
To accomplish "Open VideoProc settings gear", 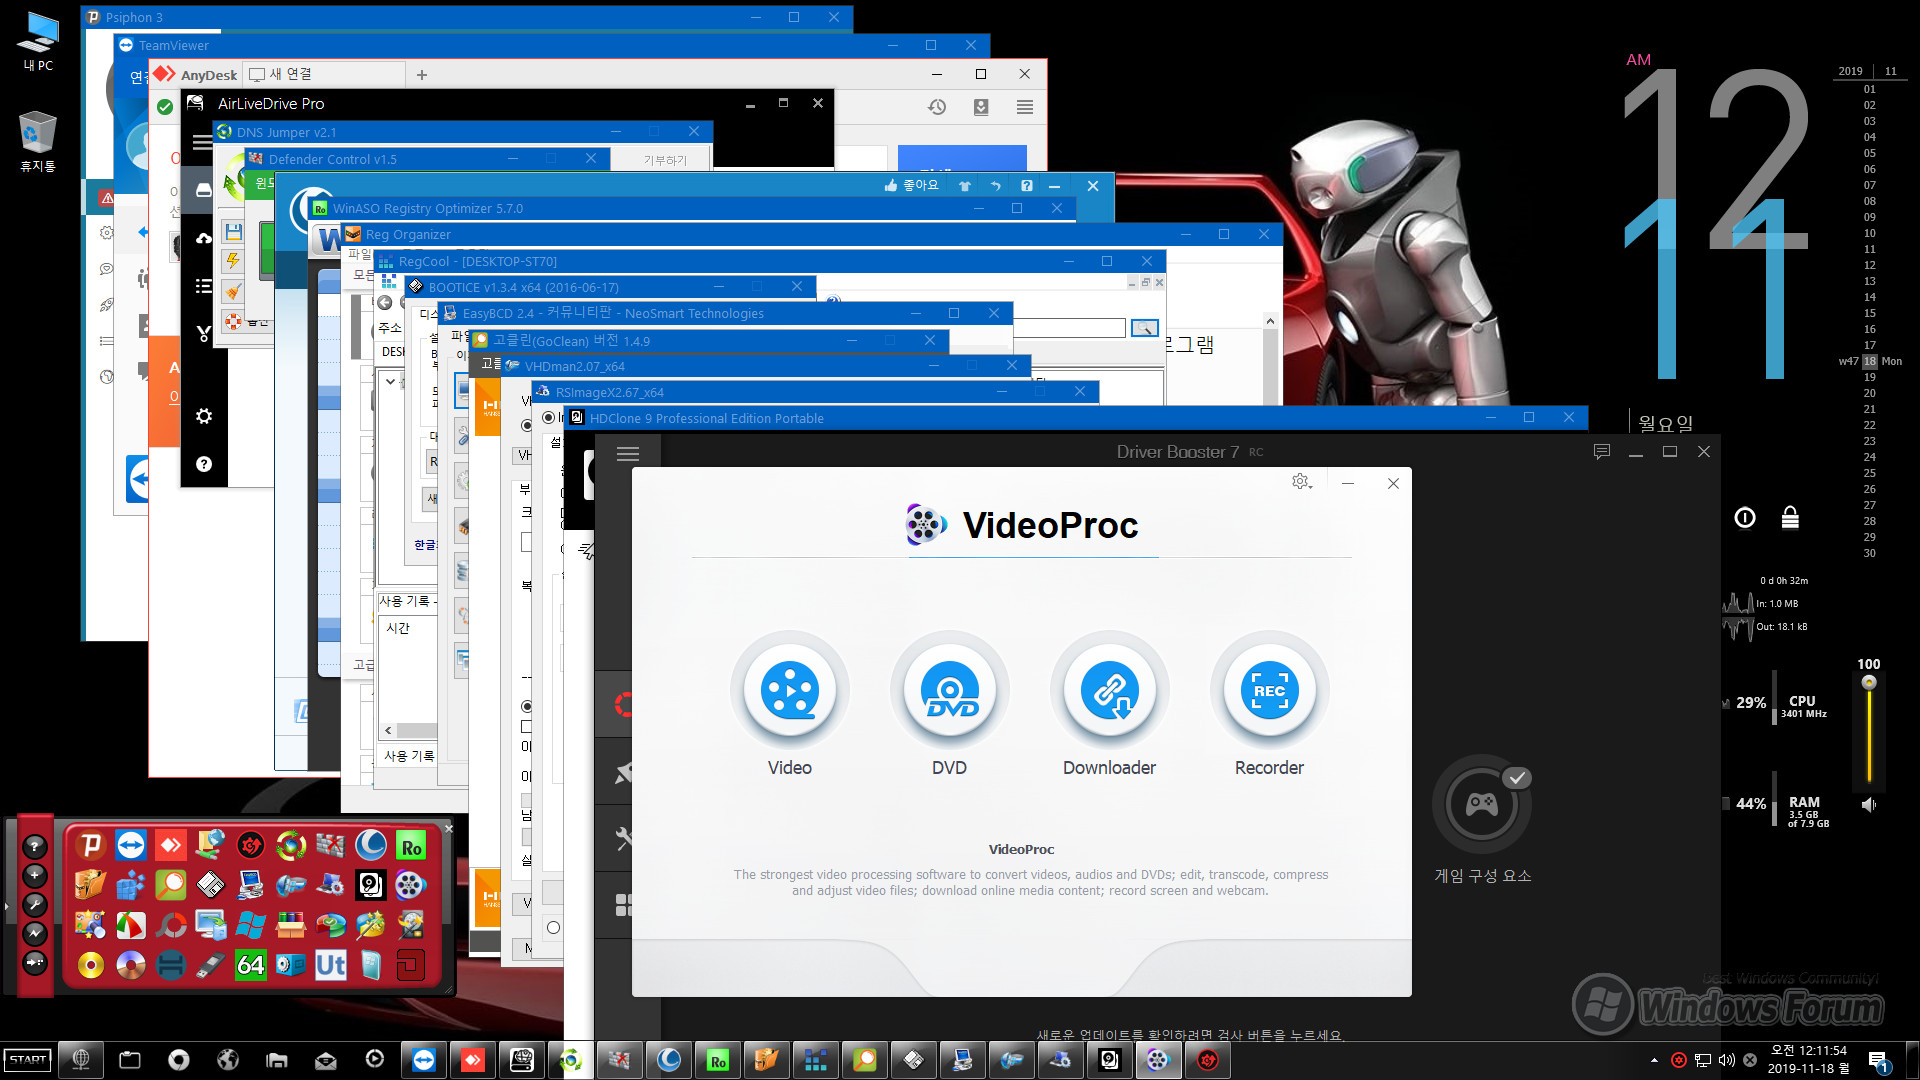I will click(x=1301, y=482).
